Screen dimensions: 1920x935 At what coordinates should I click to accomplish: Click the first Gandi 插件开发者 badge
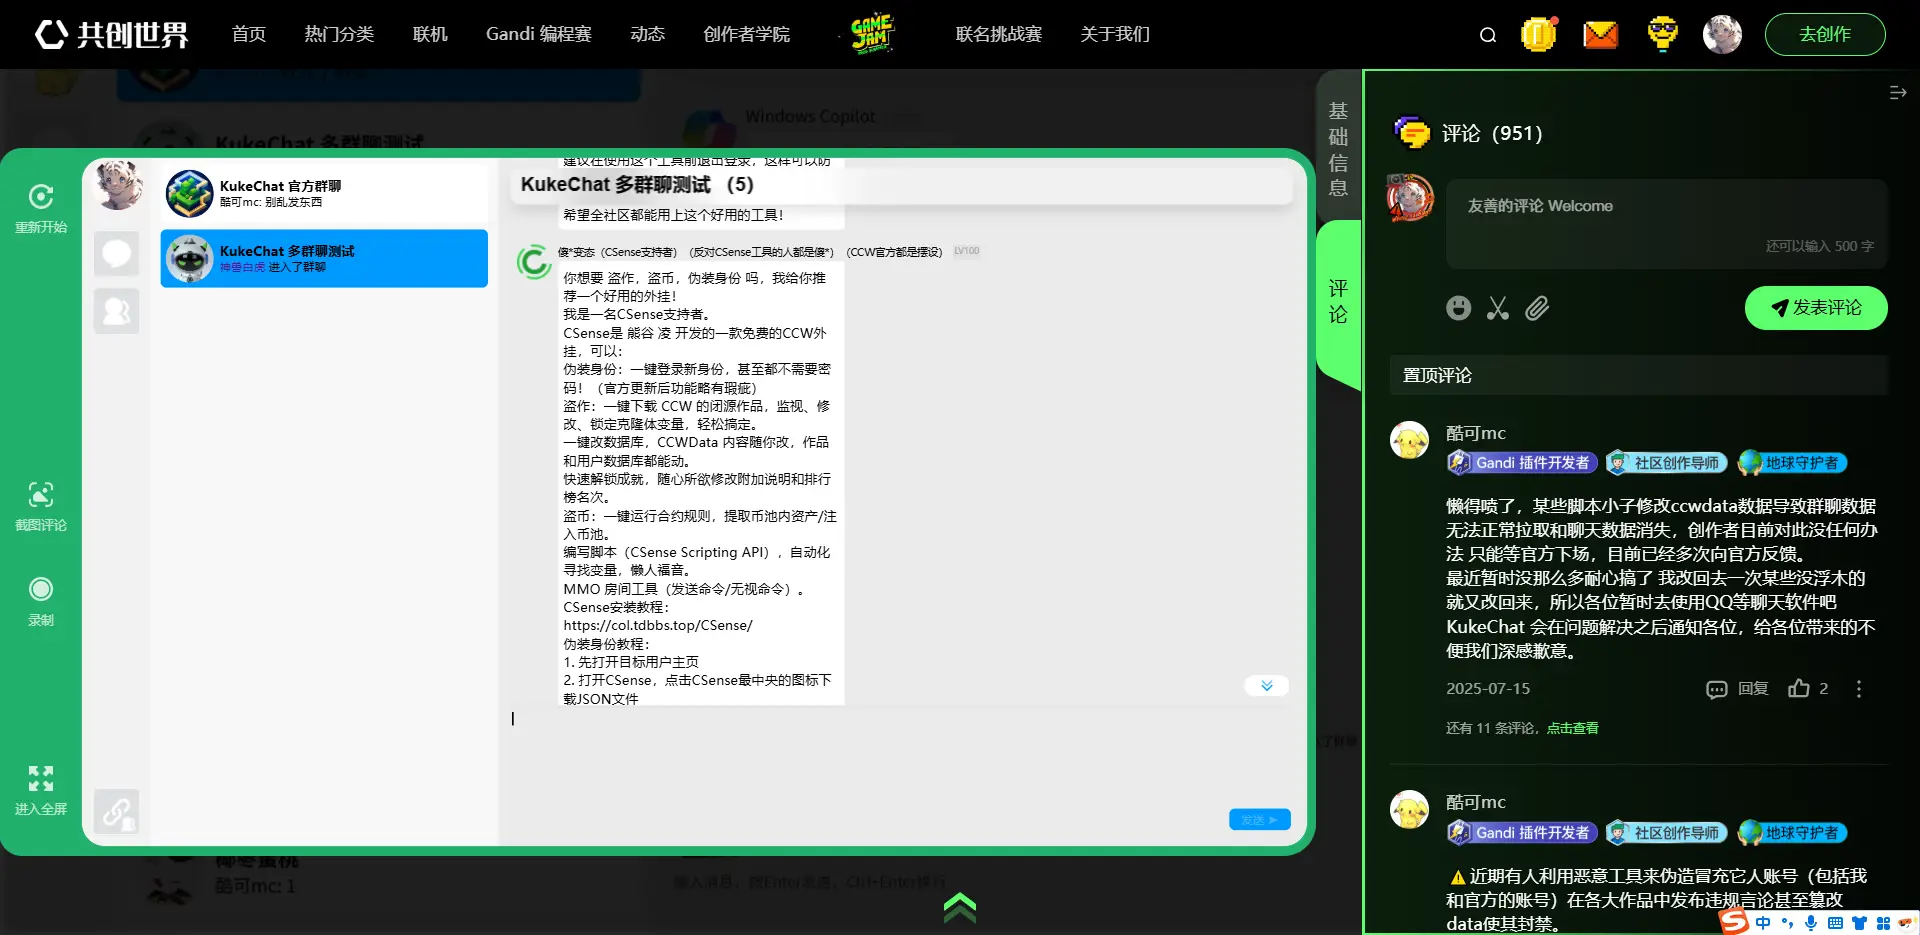click(1522, 463)
